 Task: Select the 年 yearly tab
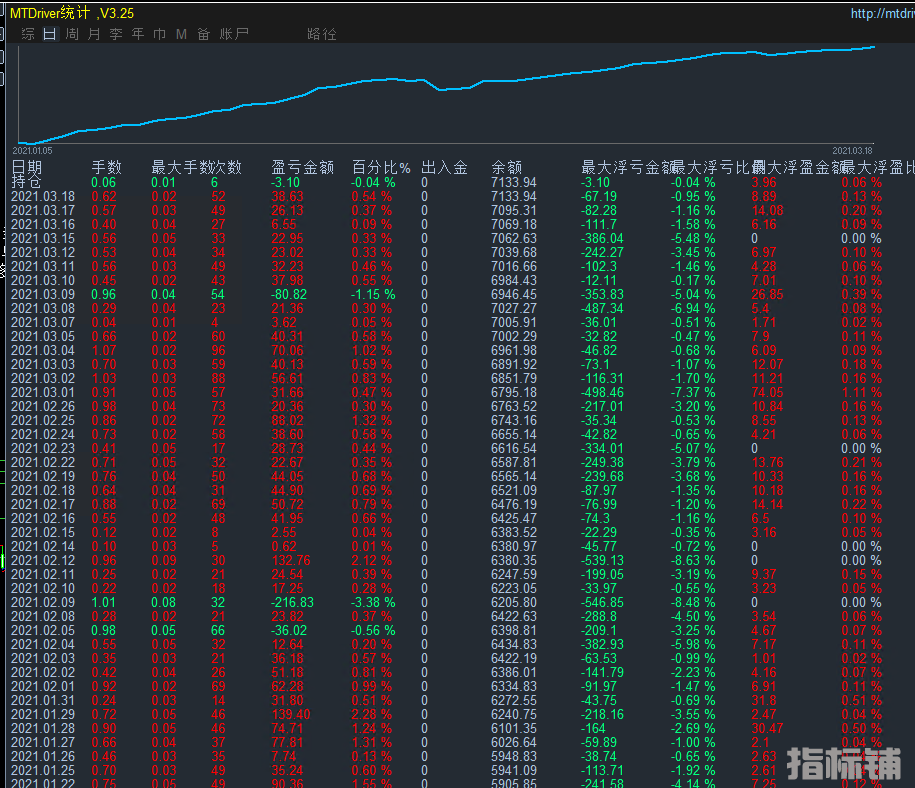pyautogui.click(x=138, y=34)
